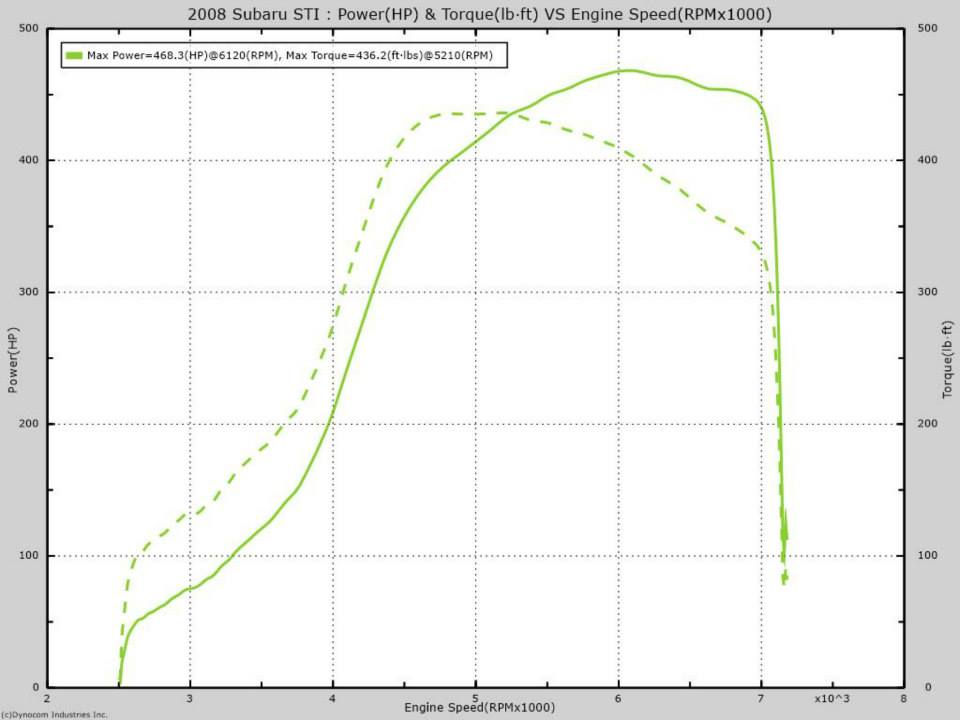Click the 'x10^3' multiplier on x-axis

[x=832, y=699]
